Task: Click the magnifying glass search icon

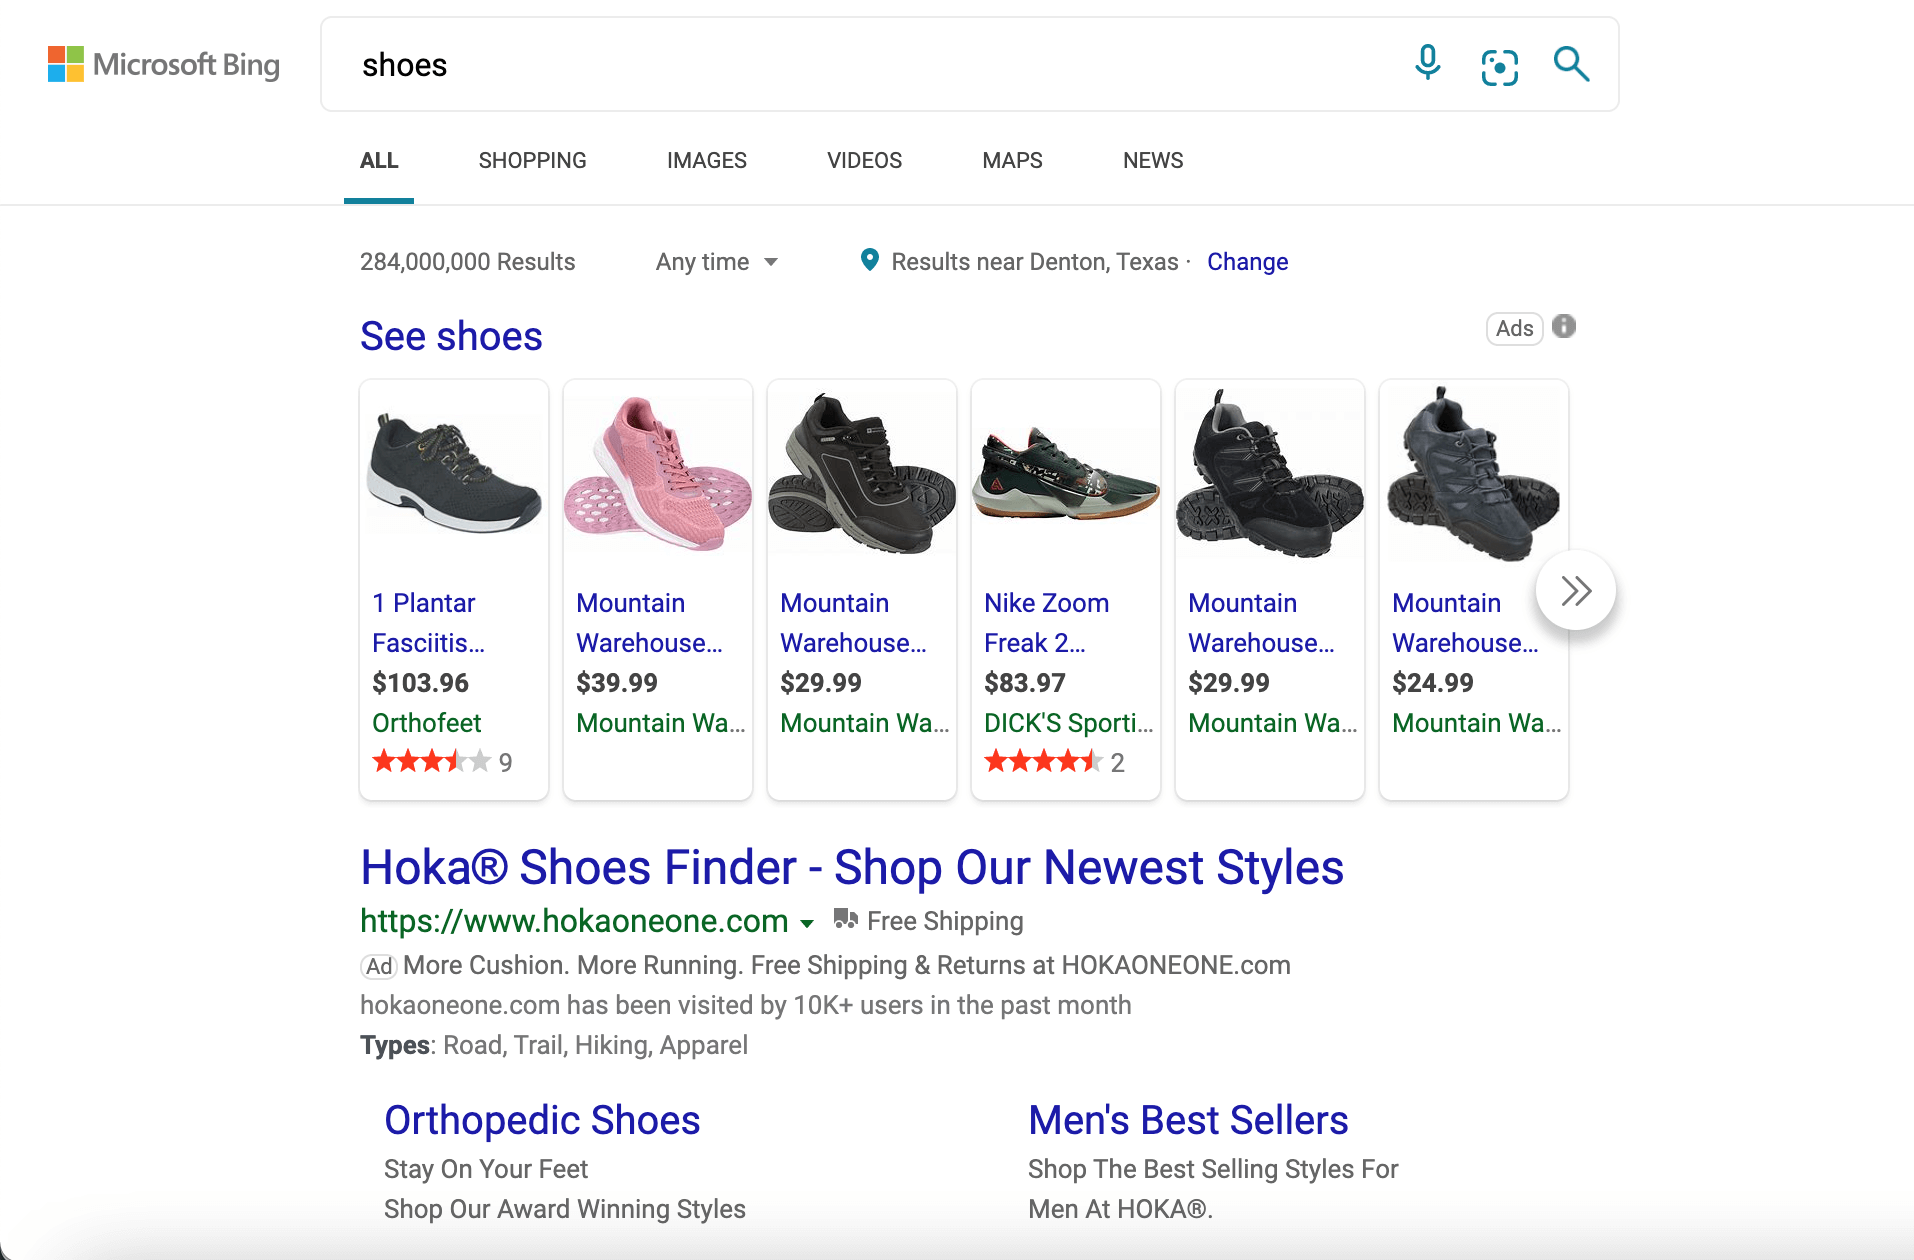Action: [1571, 65]
